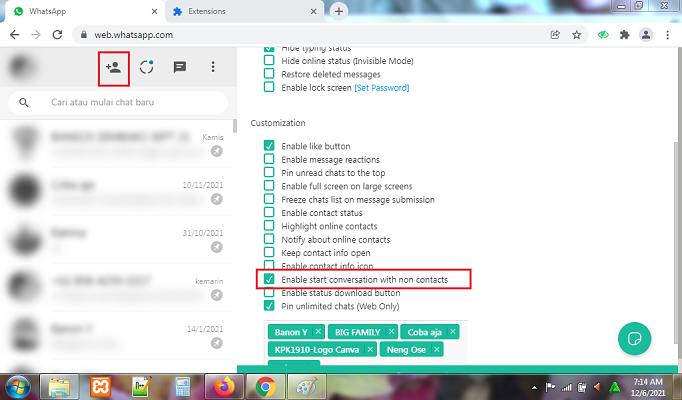Click the add contact icon in WhatsApp header
This screenshot has height=400, width=682.
coord(113,67)
